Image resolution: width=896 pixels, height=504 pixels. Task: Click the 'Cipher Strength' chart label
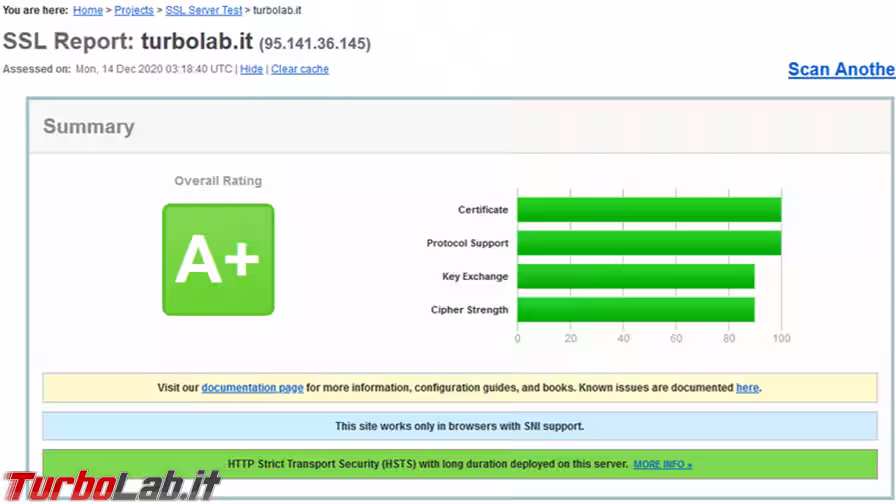469,310
